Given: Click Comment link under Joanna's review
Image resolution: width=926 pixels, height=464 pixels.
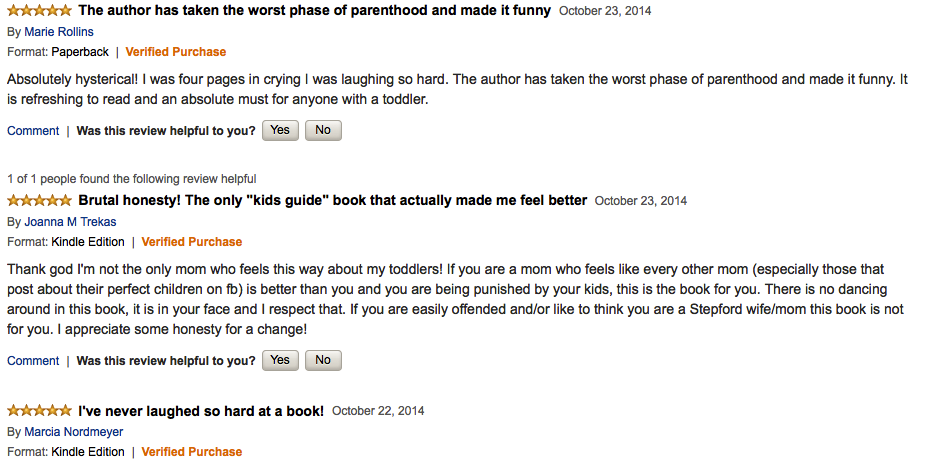Looking at the screenshot, I should click(x=33, y=361).
